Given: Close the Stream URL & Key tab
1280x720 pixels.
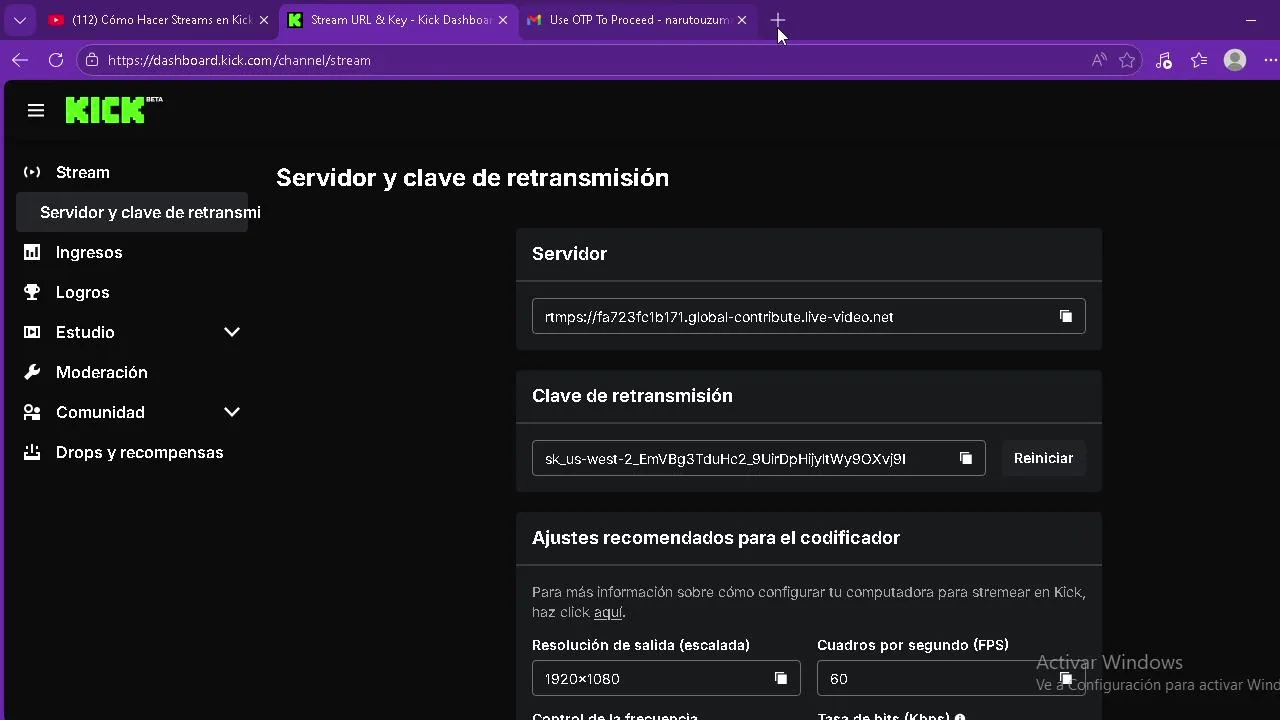Looking at the screenshot, I should (x=503, y=20).
